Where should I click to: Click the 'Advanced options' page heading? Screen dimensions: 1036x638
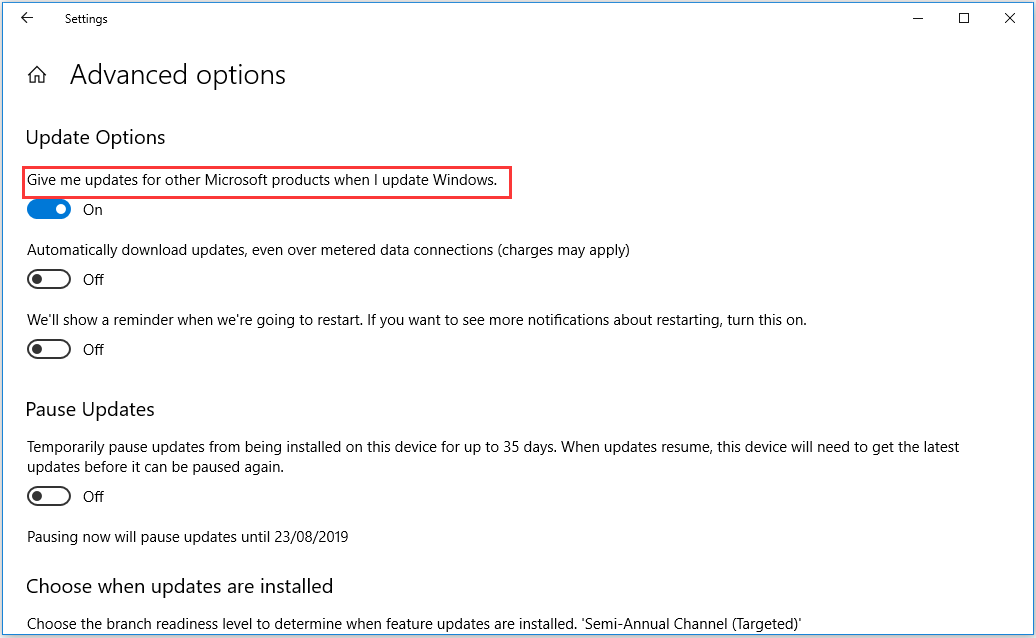click(178, 75)
